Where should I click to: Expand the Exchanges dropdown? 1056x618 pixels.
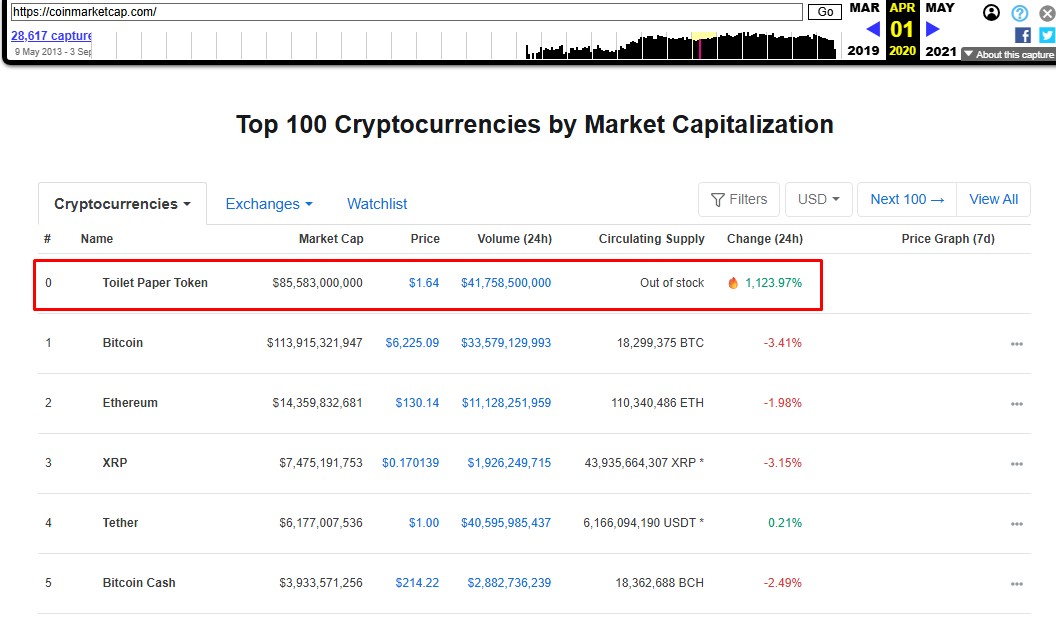click(x=269, y=204)
